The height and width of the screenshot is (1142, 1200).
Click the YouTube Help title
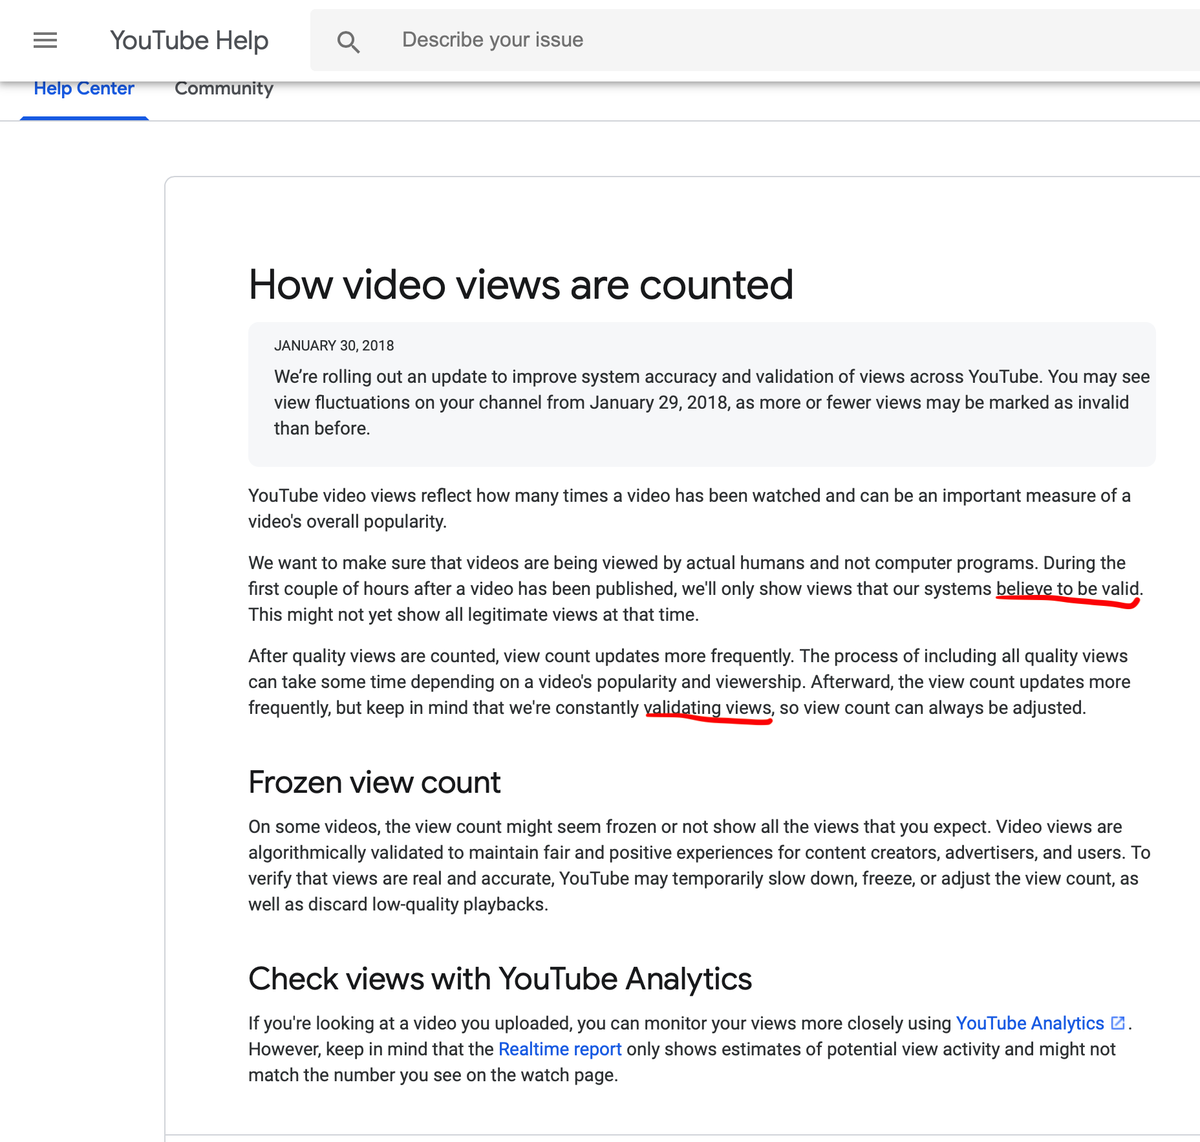189,40
